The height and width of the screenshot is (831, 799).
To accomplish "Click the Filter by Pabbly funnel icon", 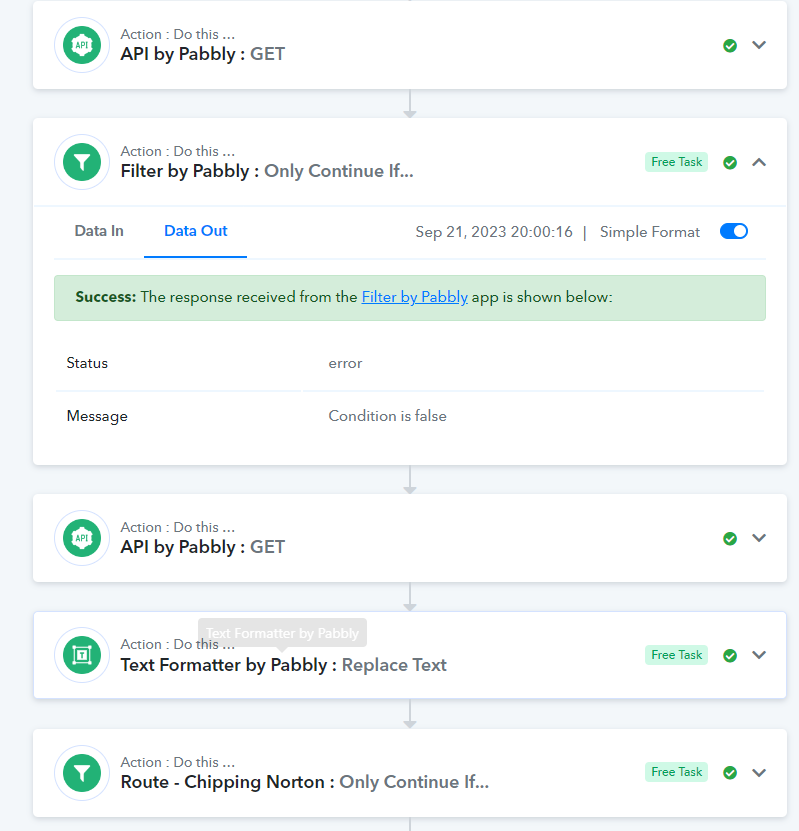I will click(82, 162).
